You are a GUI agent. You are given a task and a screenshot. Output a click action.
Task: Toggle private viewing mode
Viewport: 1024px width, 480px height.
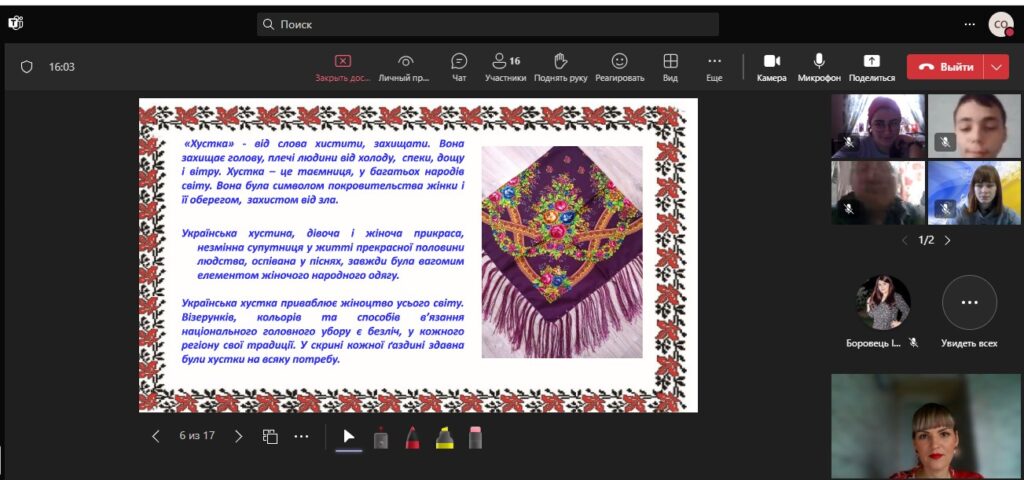(x=405, y=66)
